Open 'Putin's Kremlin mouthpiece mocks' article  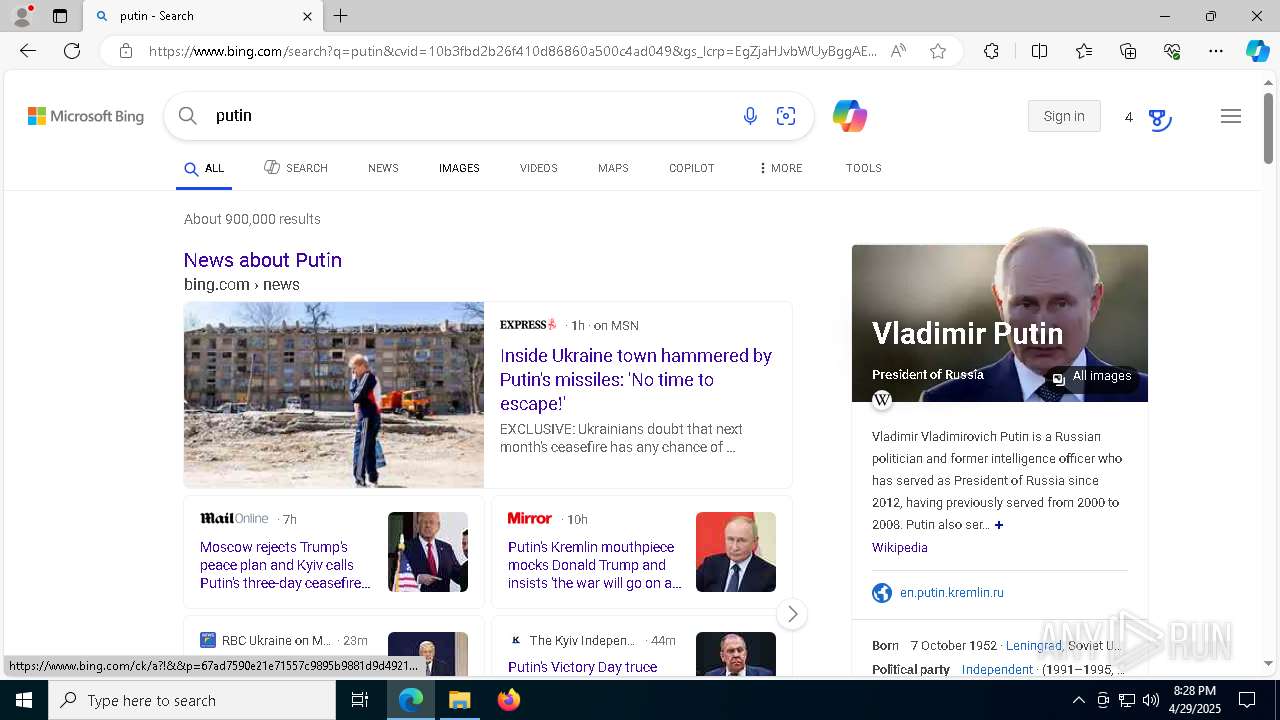595,565
